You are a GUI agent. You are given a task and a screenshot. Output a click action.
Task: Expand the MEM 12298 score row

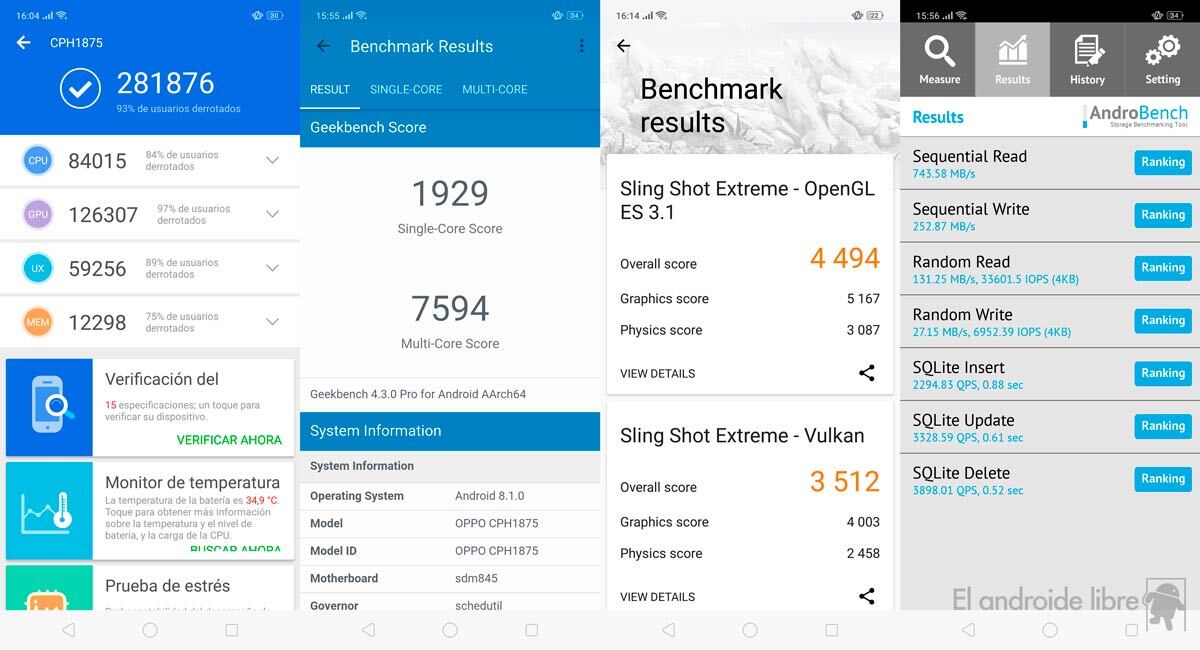272,322
